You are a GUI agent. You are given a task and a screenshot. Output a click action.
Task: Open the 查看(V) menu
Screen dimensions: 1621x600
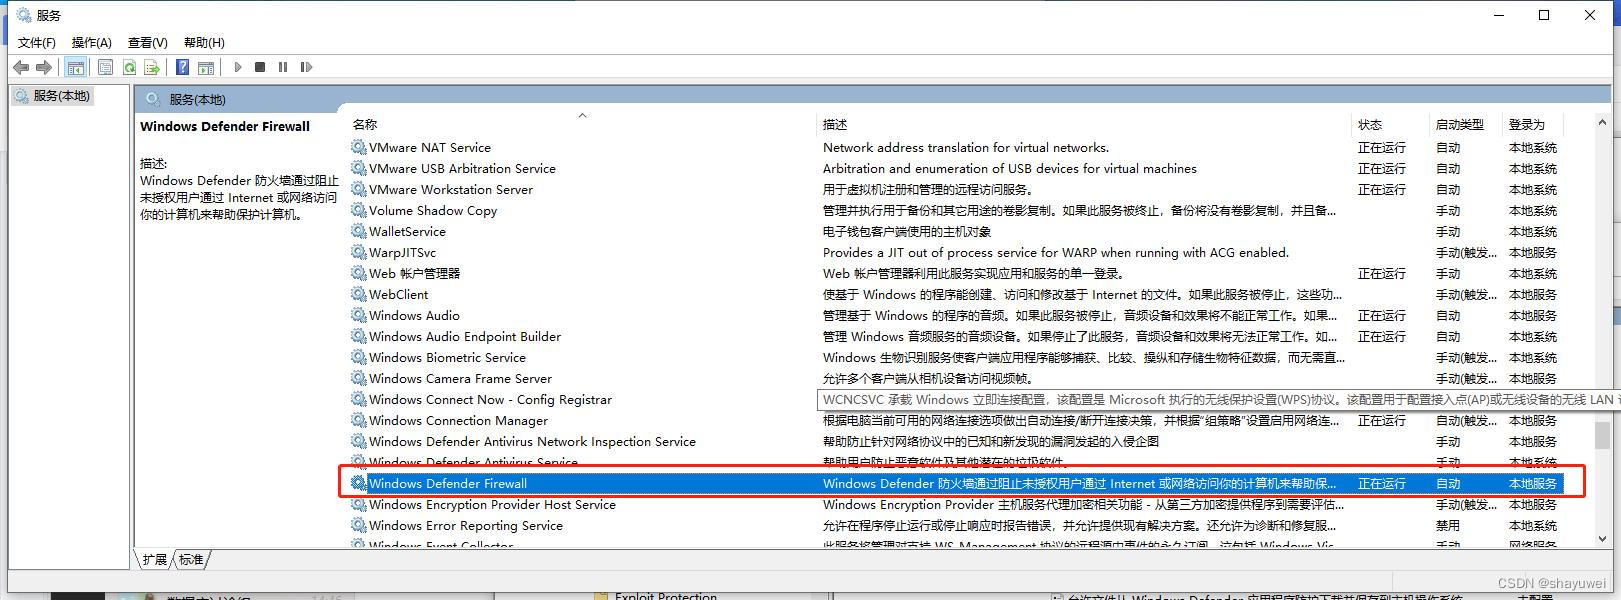[x=148, y=42]
